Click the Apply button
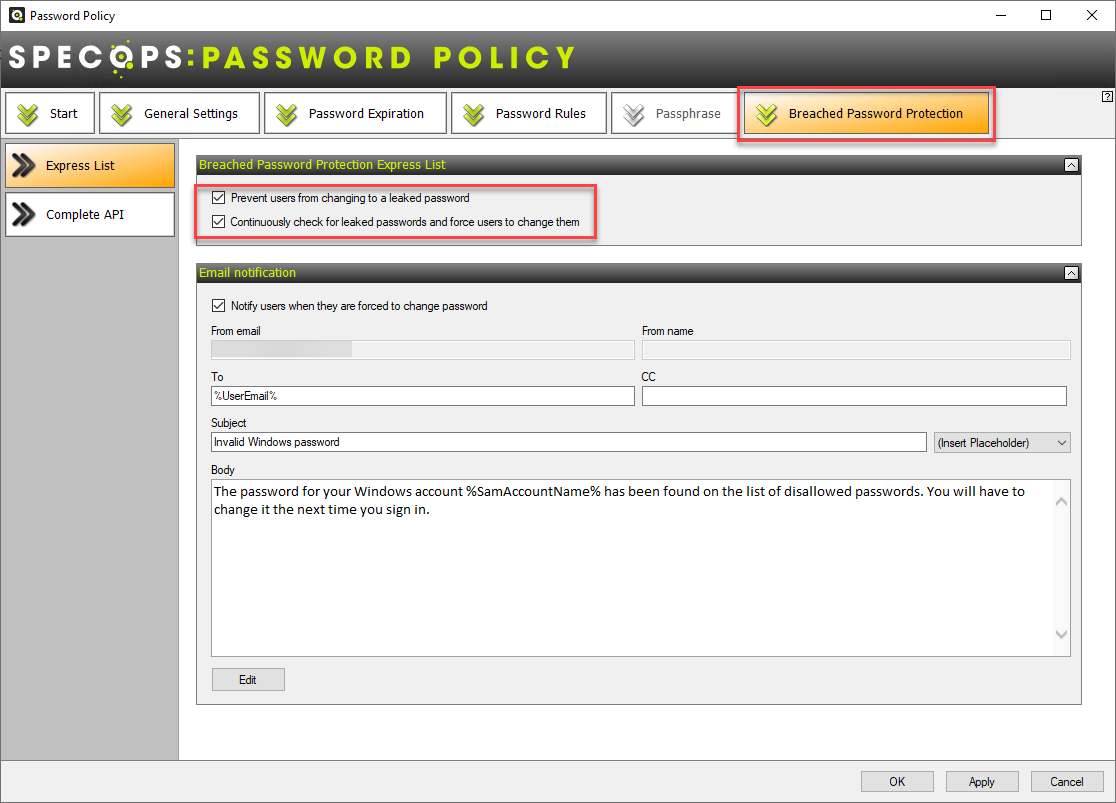The image size is (1116, 803). 981,782
